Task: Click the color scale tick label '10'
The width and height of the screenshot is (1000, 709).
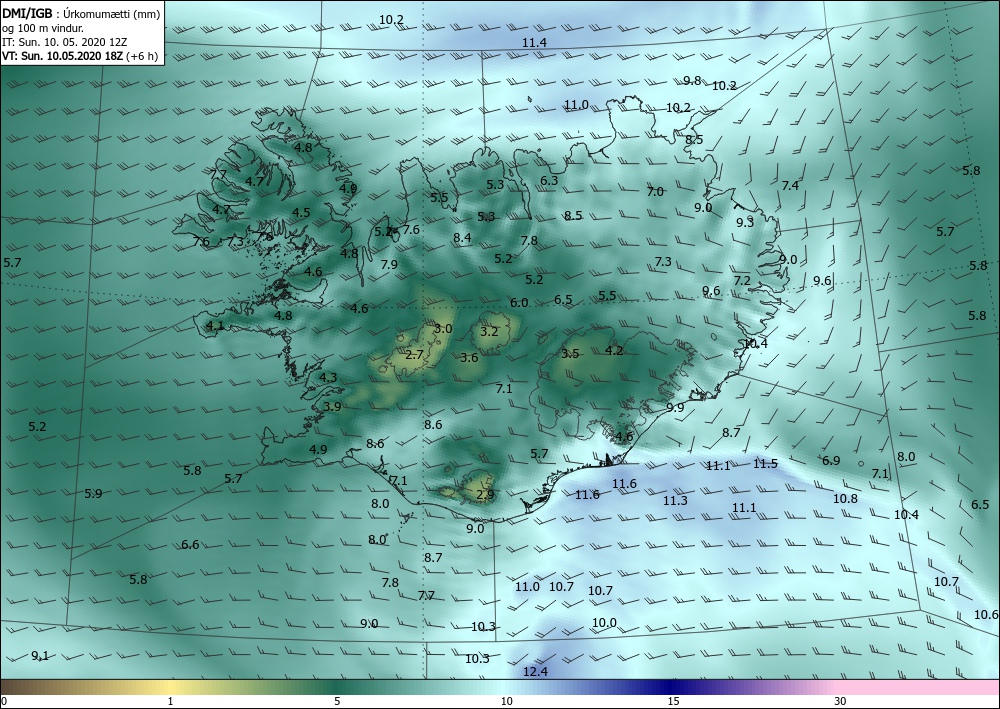Action: 506,701
